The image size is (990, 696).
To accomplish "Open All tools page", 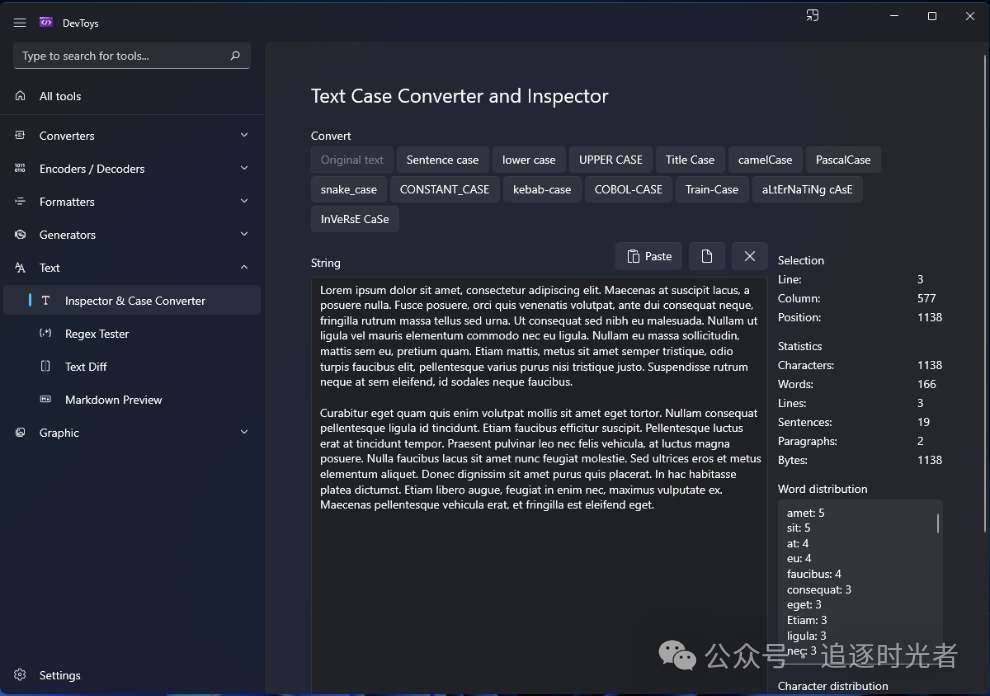I will point(132,96).
